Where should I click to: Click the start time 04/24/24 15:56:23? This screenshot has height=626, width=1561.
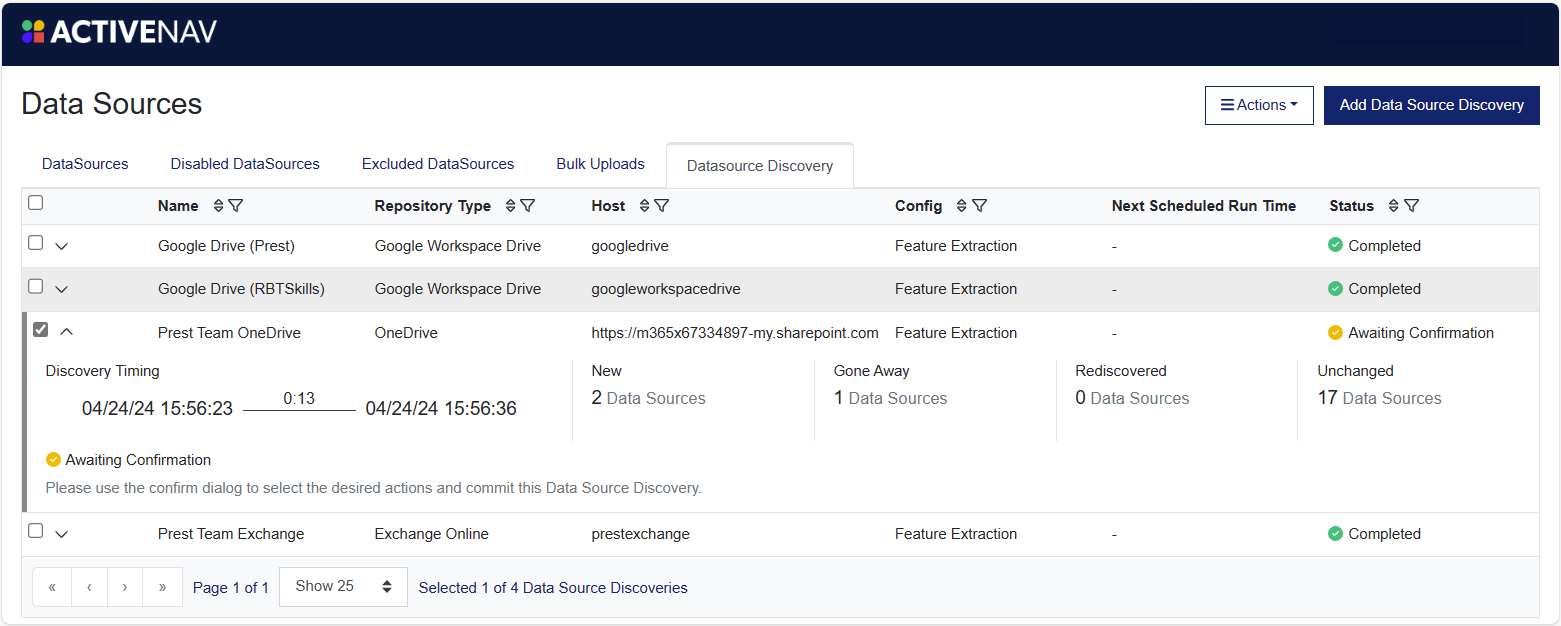(157, 408)
